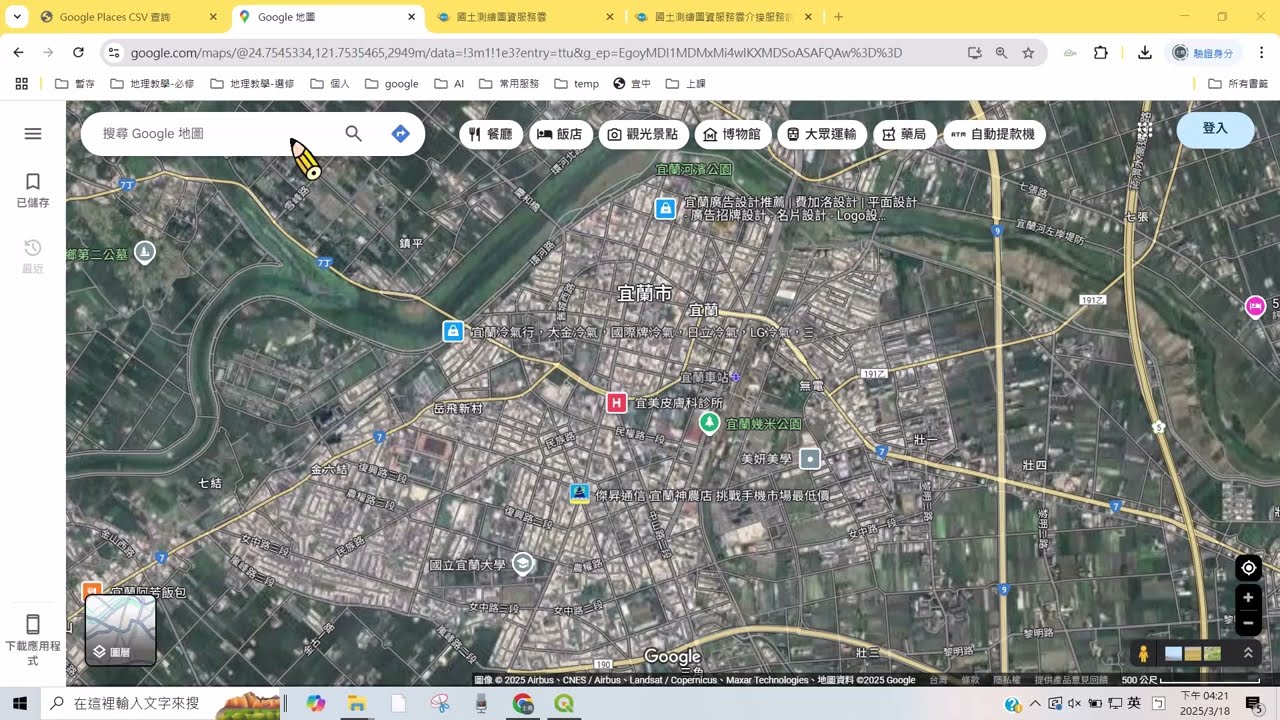This screenshot has height=720, width=1280.
Task: Open the 地理教學-選修 bookmark folder
Action: coord(252,84)
